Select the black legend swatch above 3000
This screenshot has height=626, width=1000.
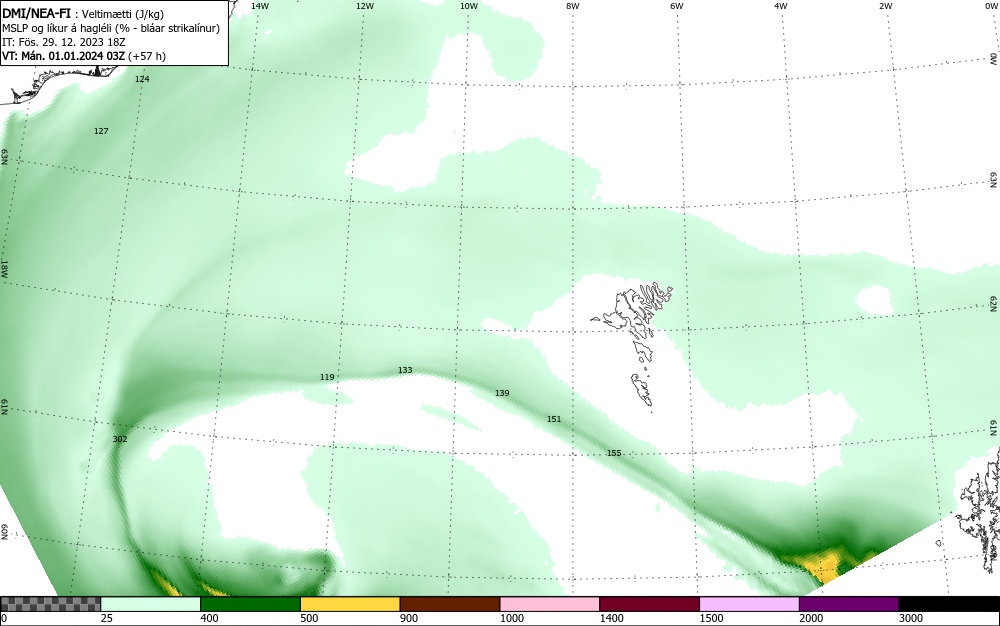click(949, 604)
